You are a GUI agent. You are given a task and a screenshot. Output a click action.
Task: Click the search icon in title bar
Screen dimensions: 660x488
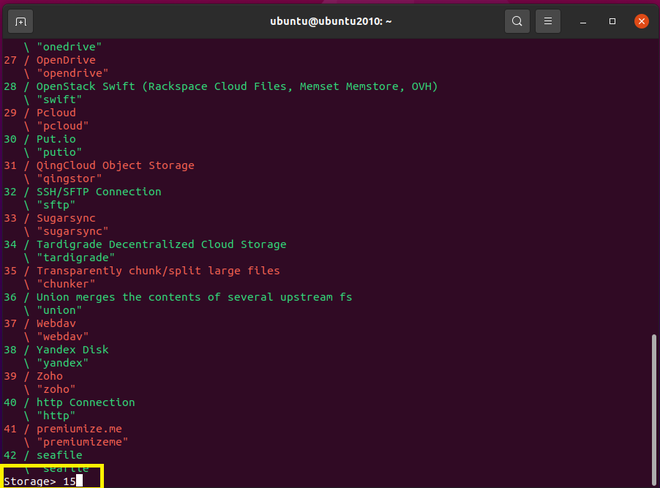516,21
